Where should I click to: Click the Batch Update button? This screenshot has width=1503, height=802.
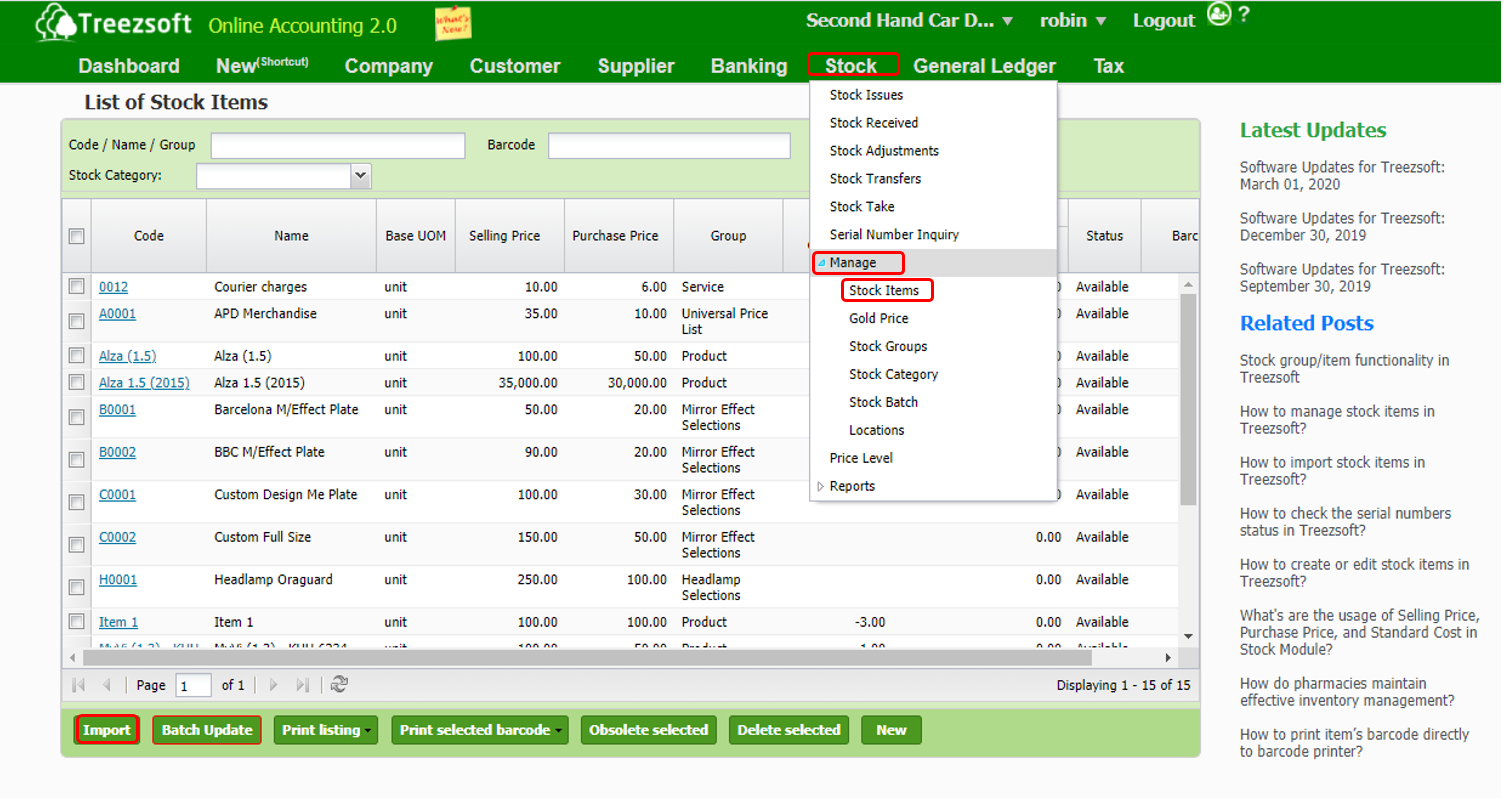coord(207,730)
